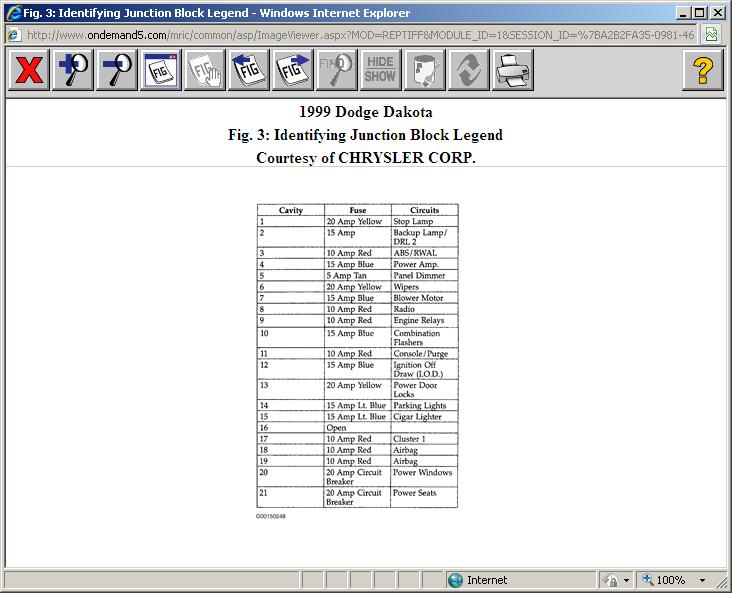
Task: Click the 1999 Dodge Dakota heading
Action: [366, 112]
